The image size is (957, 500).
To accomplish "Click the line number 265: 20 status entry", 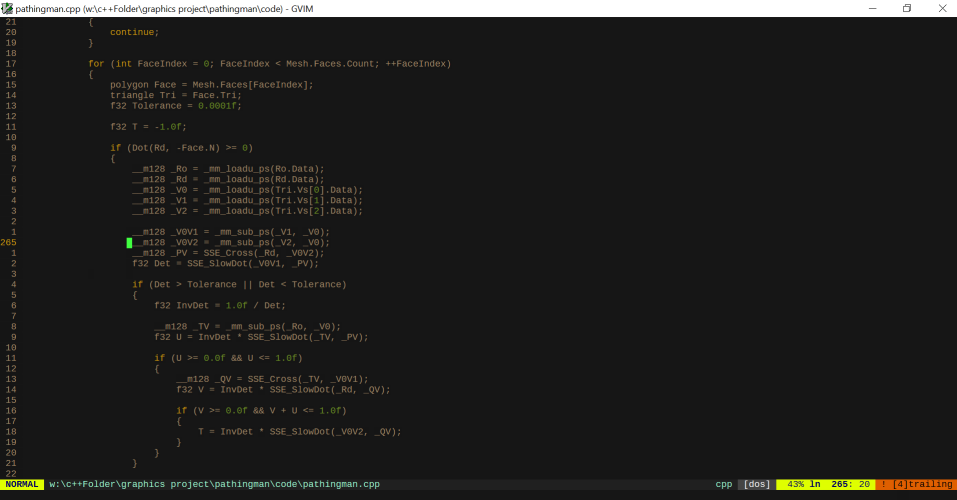I will (850, 484).
